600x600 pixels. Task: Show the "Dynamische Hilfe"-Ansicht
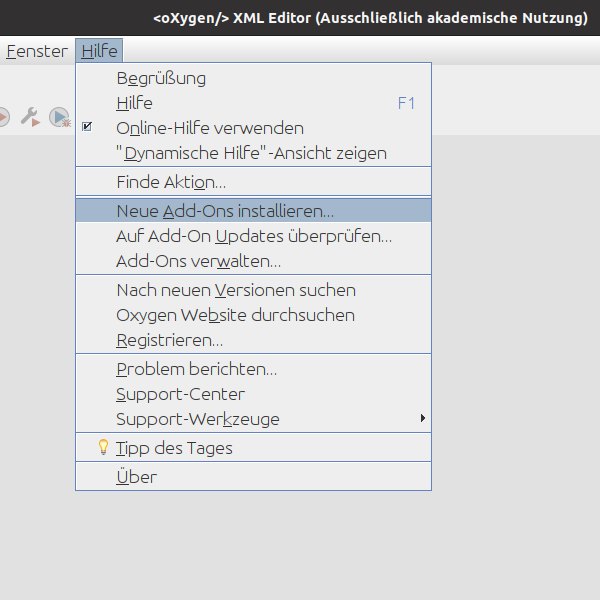point(251,153)
